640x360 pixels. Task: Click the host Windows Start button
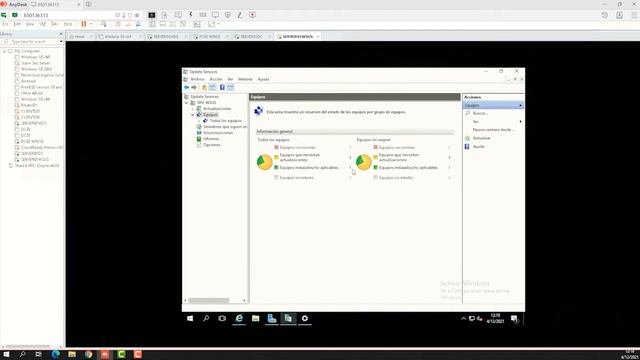coord(6,354)
